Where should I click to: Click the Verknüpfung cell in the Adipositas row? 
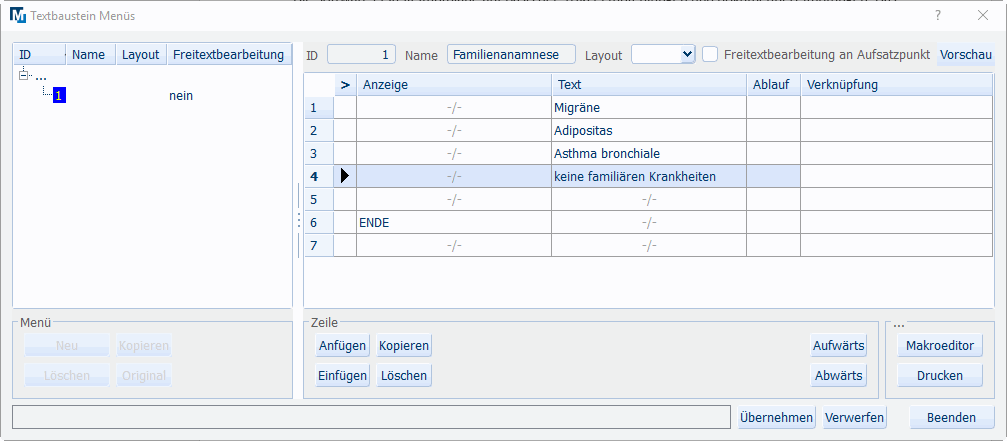tap(897, 130)
